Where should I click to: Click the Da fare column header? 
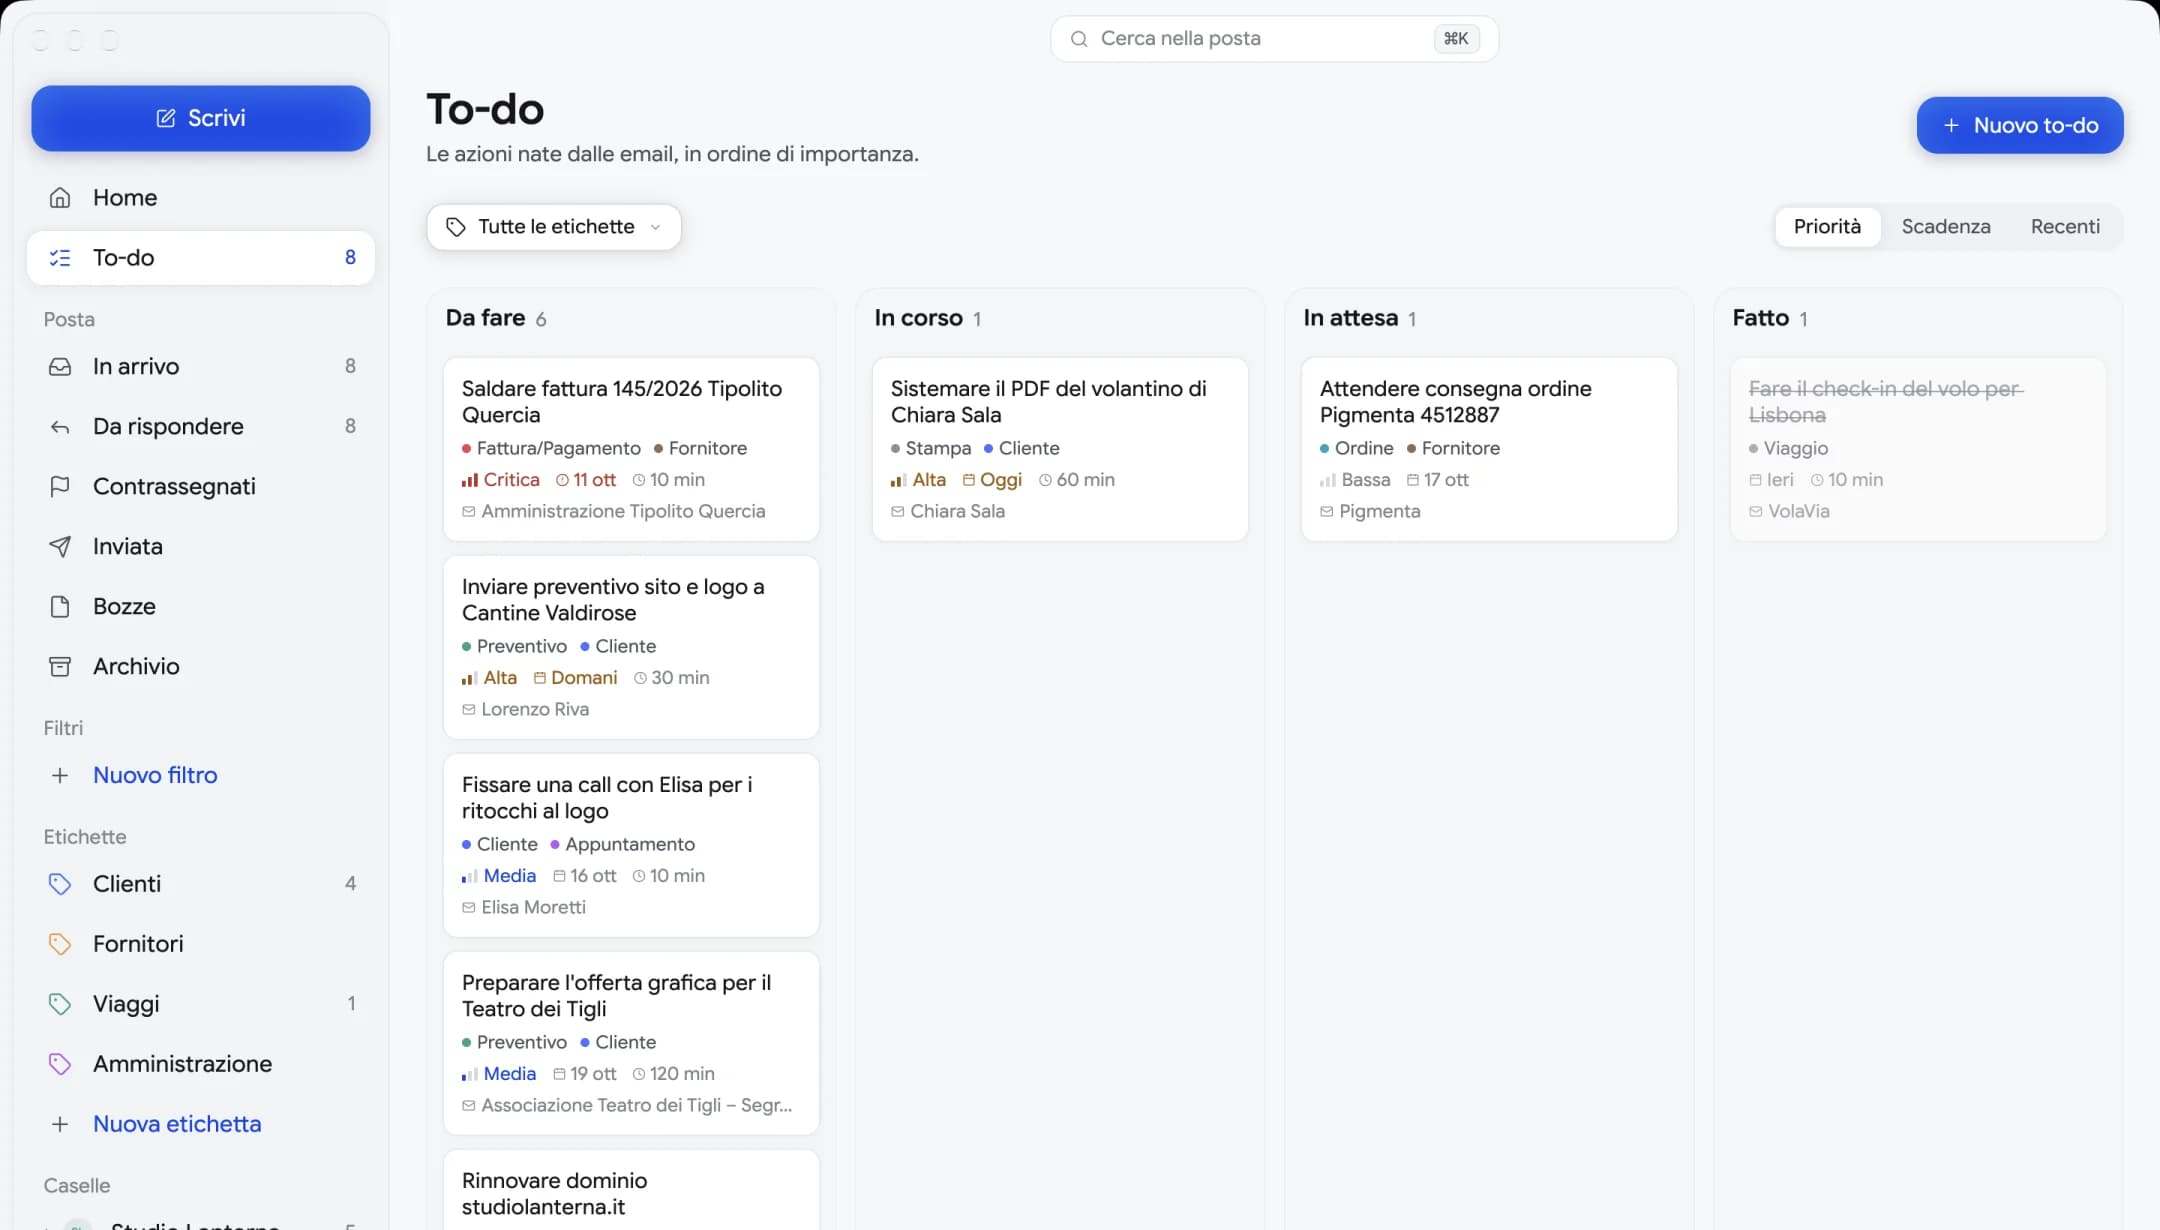coord(485,318)
